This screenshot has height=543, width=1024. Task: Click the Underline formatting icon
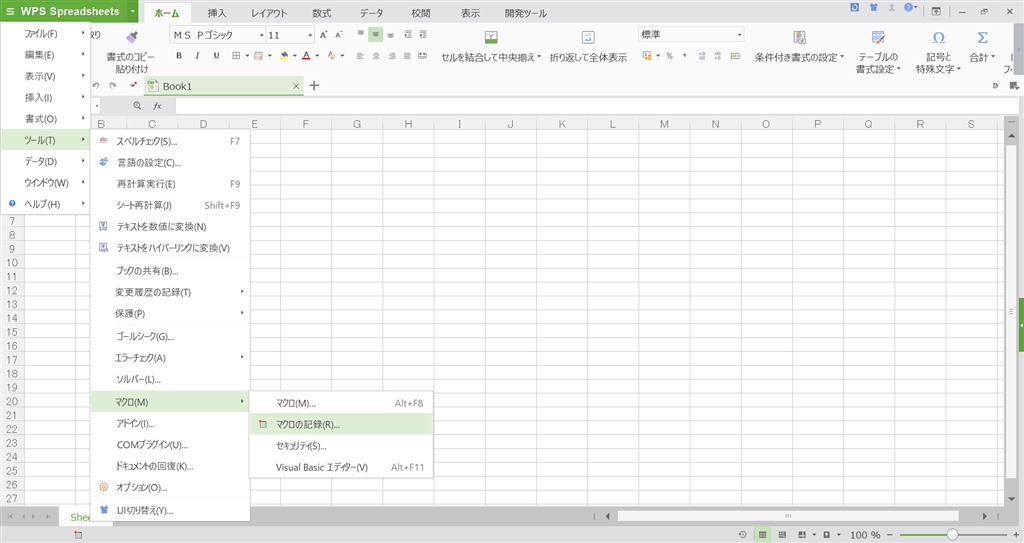[216, 56]
